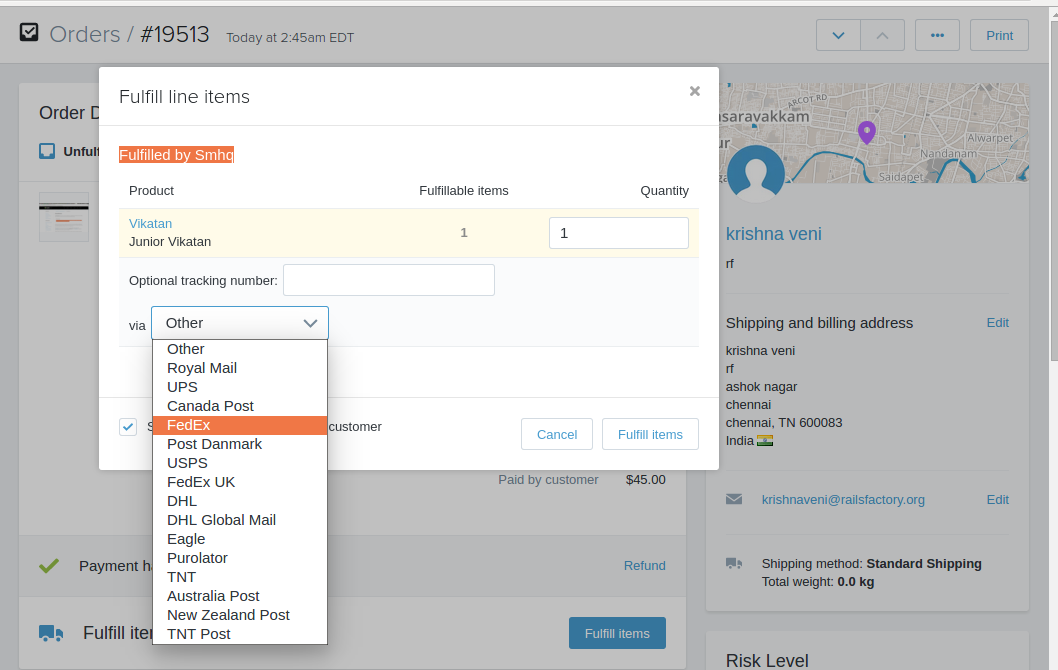
Task: Edit the customer email address
Action: tap(997, 499)
